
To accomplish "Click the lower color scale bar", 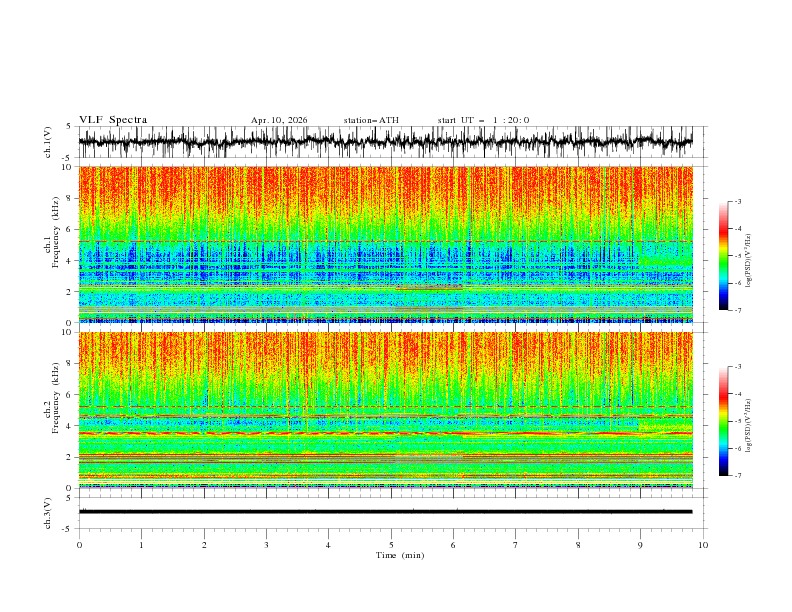I will [x=723, y=421].
